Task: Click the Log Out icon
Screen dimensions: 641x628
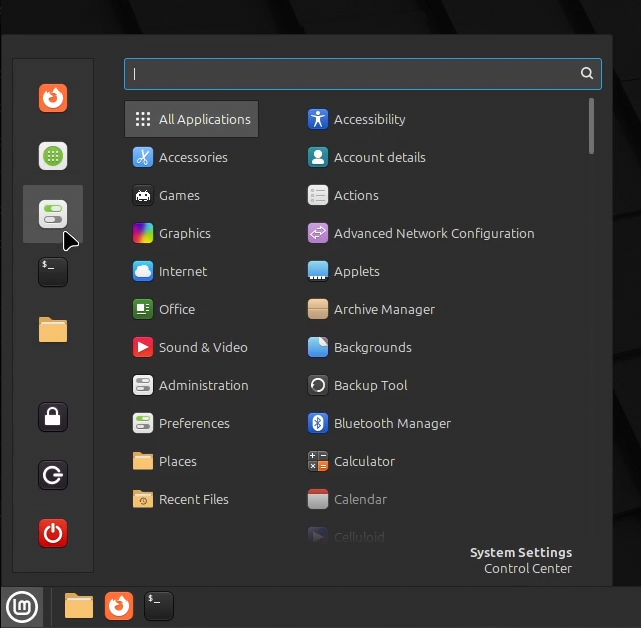Action: 53,475
